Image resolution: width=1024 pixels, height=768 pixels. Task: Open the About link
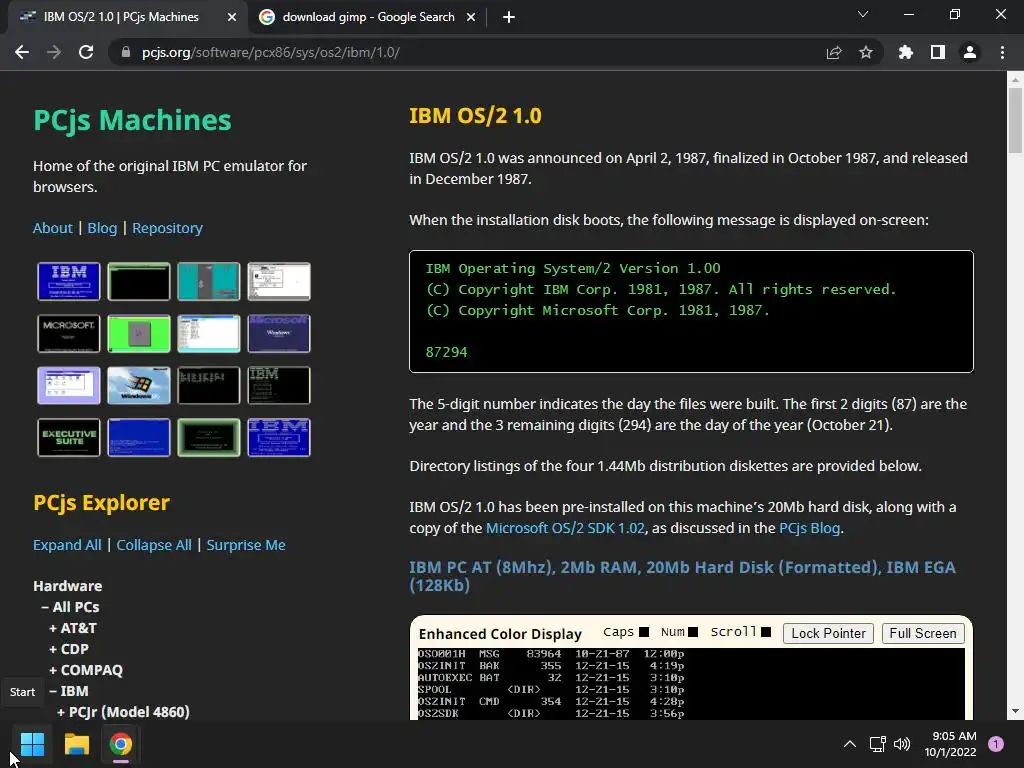click(53, 228)
